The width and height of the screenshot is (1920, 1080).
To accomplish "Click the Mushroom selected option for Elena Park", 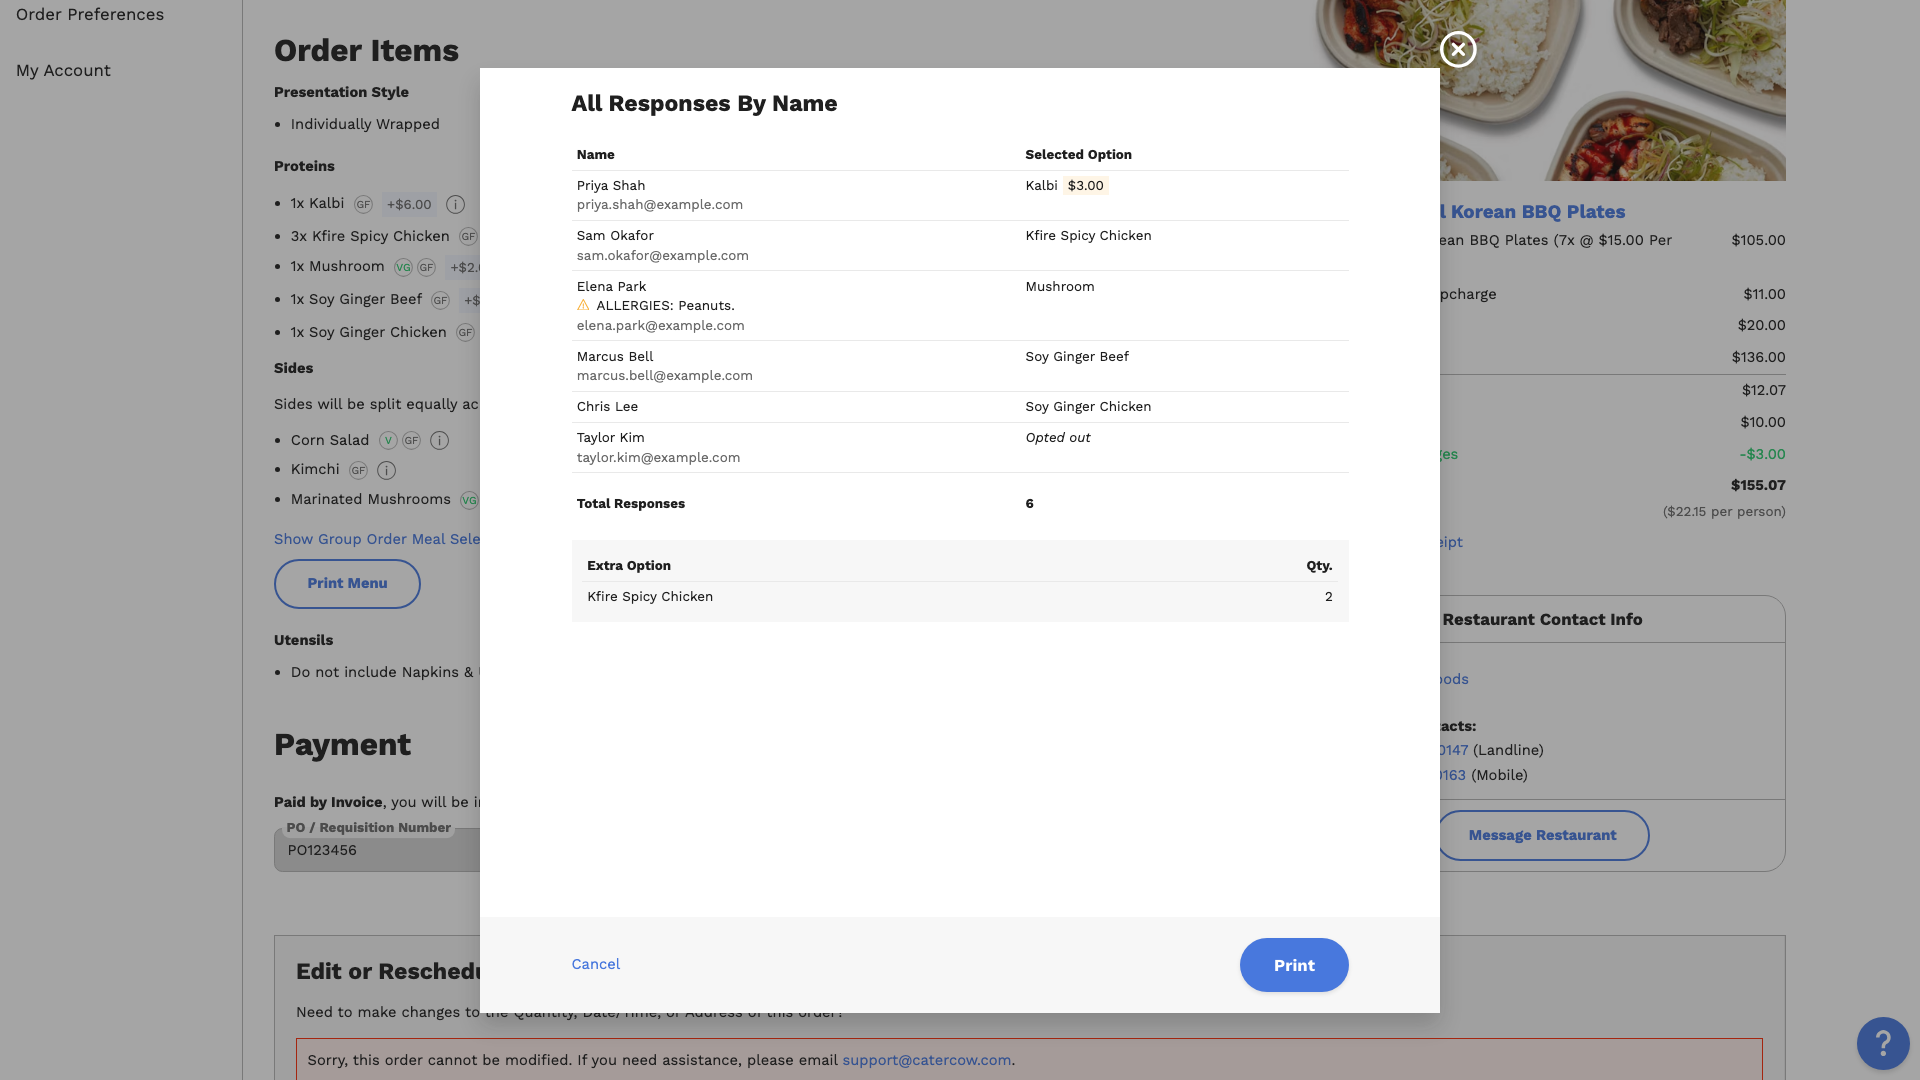I will [x=1059, y=286].
